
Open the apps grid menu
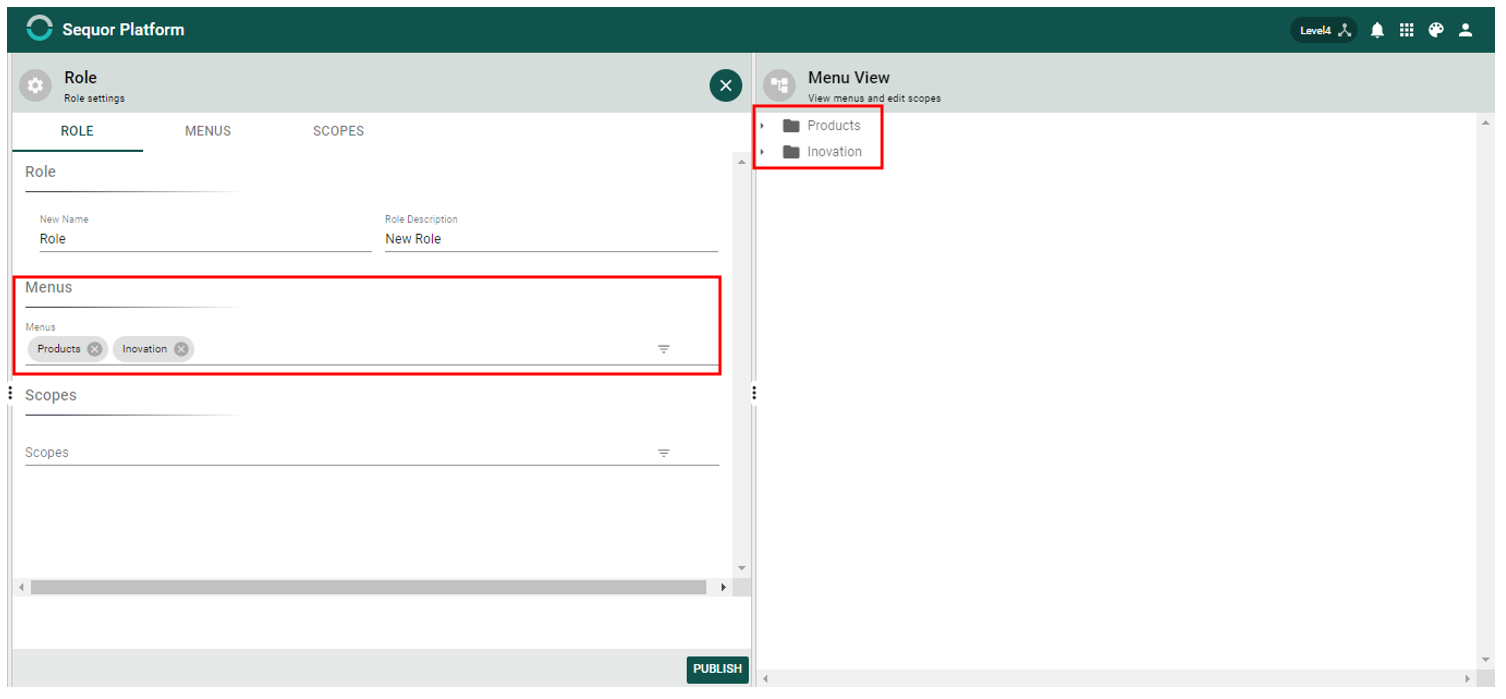pos(1407,30)
